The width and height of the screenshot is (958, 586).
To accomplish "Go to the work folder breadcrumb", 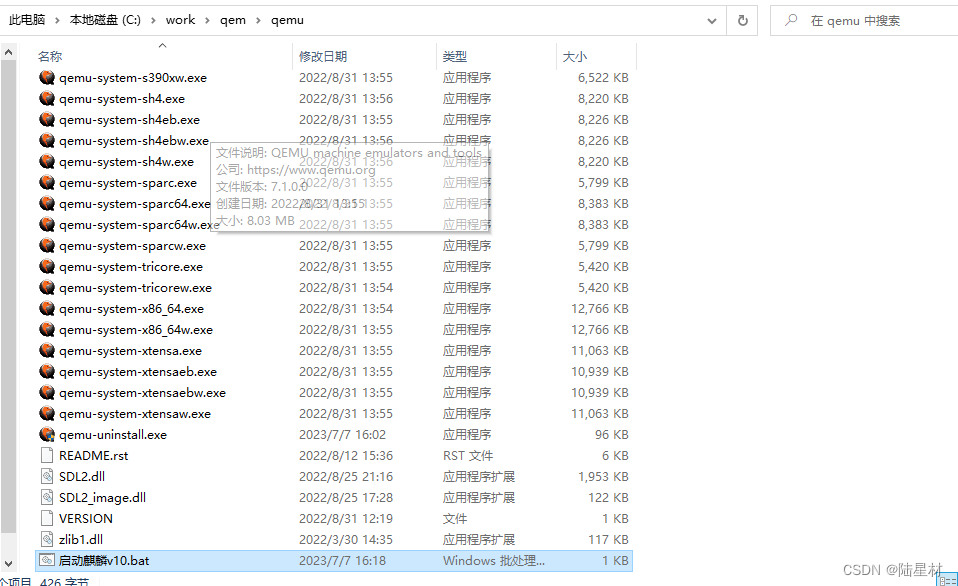I will (x=180, y=20).
